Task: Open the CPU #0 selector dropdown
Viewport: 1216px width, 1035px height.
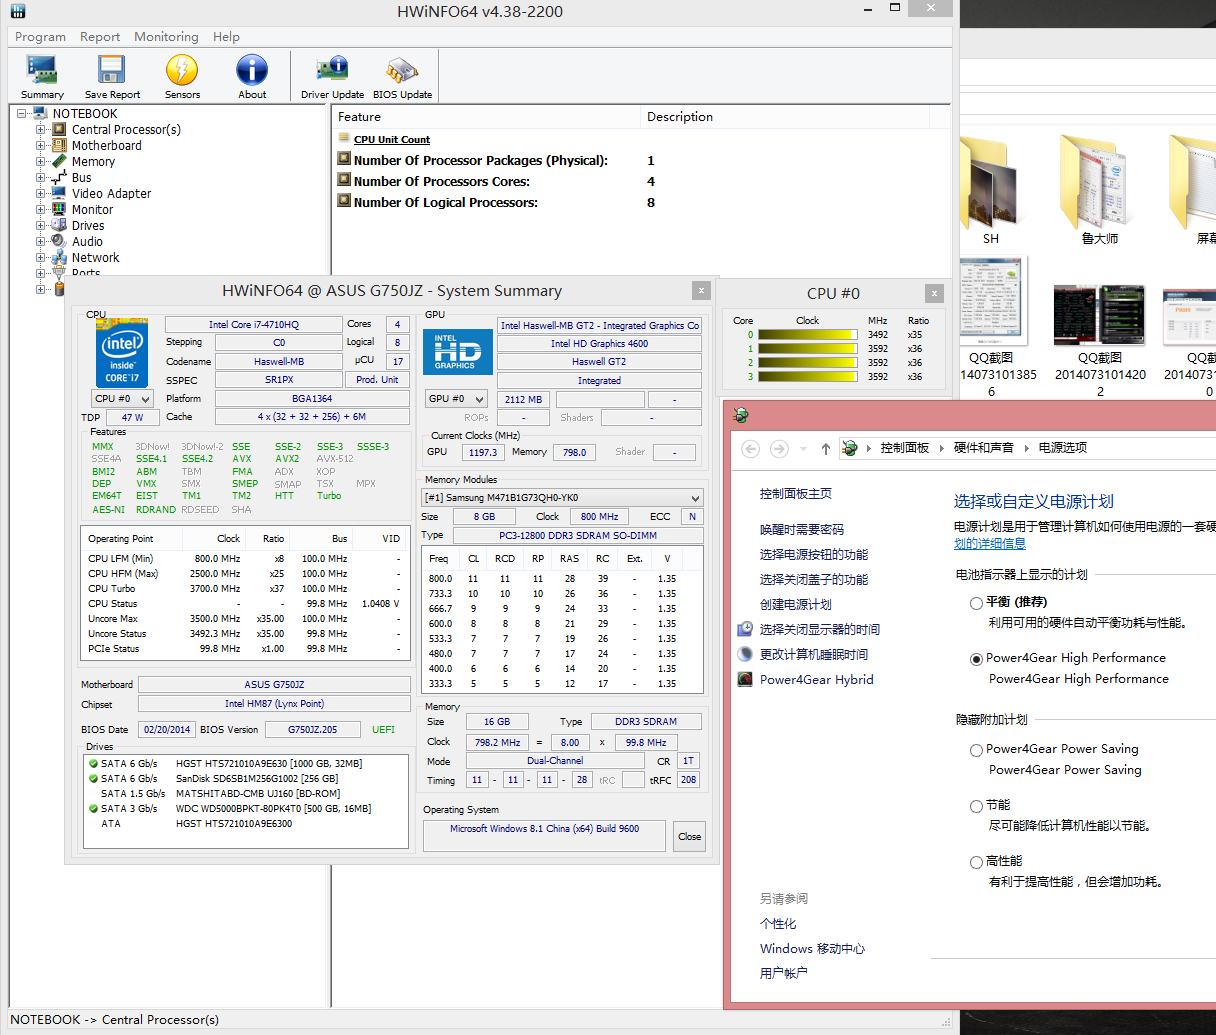Action: (122, 399)
